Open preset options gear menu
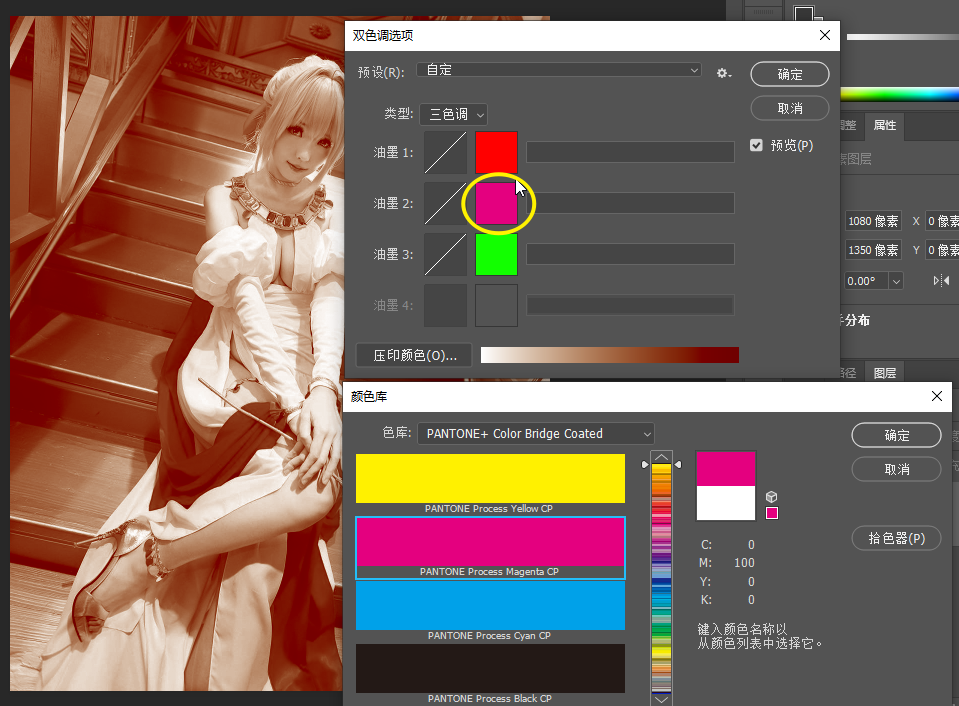Screen dimensions: 959x706 724,73
